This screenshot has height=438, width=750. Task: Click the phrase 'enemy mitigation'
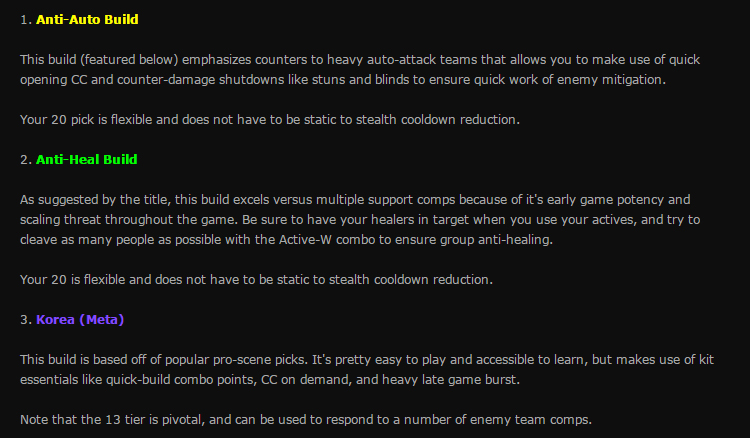pyautogui.click(x=609, y=79)
